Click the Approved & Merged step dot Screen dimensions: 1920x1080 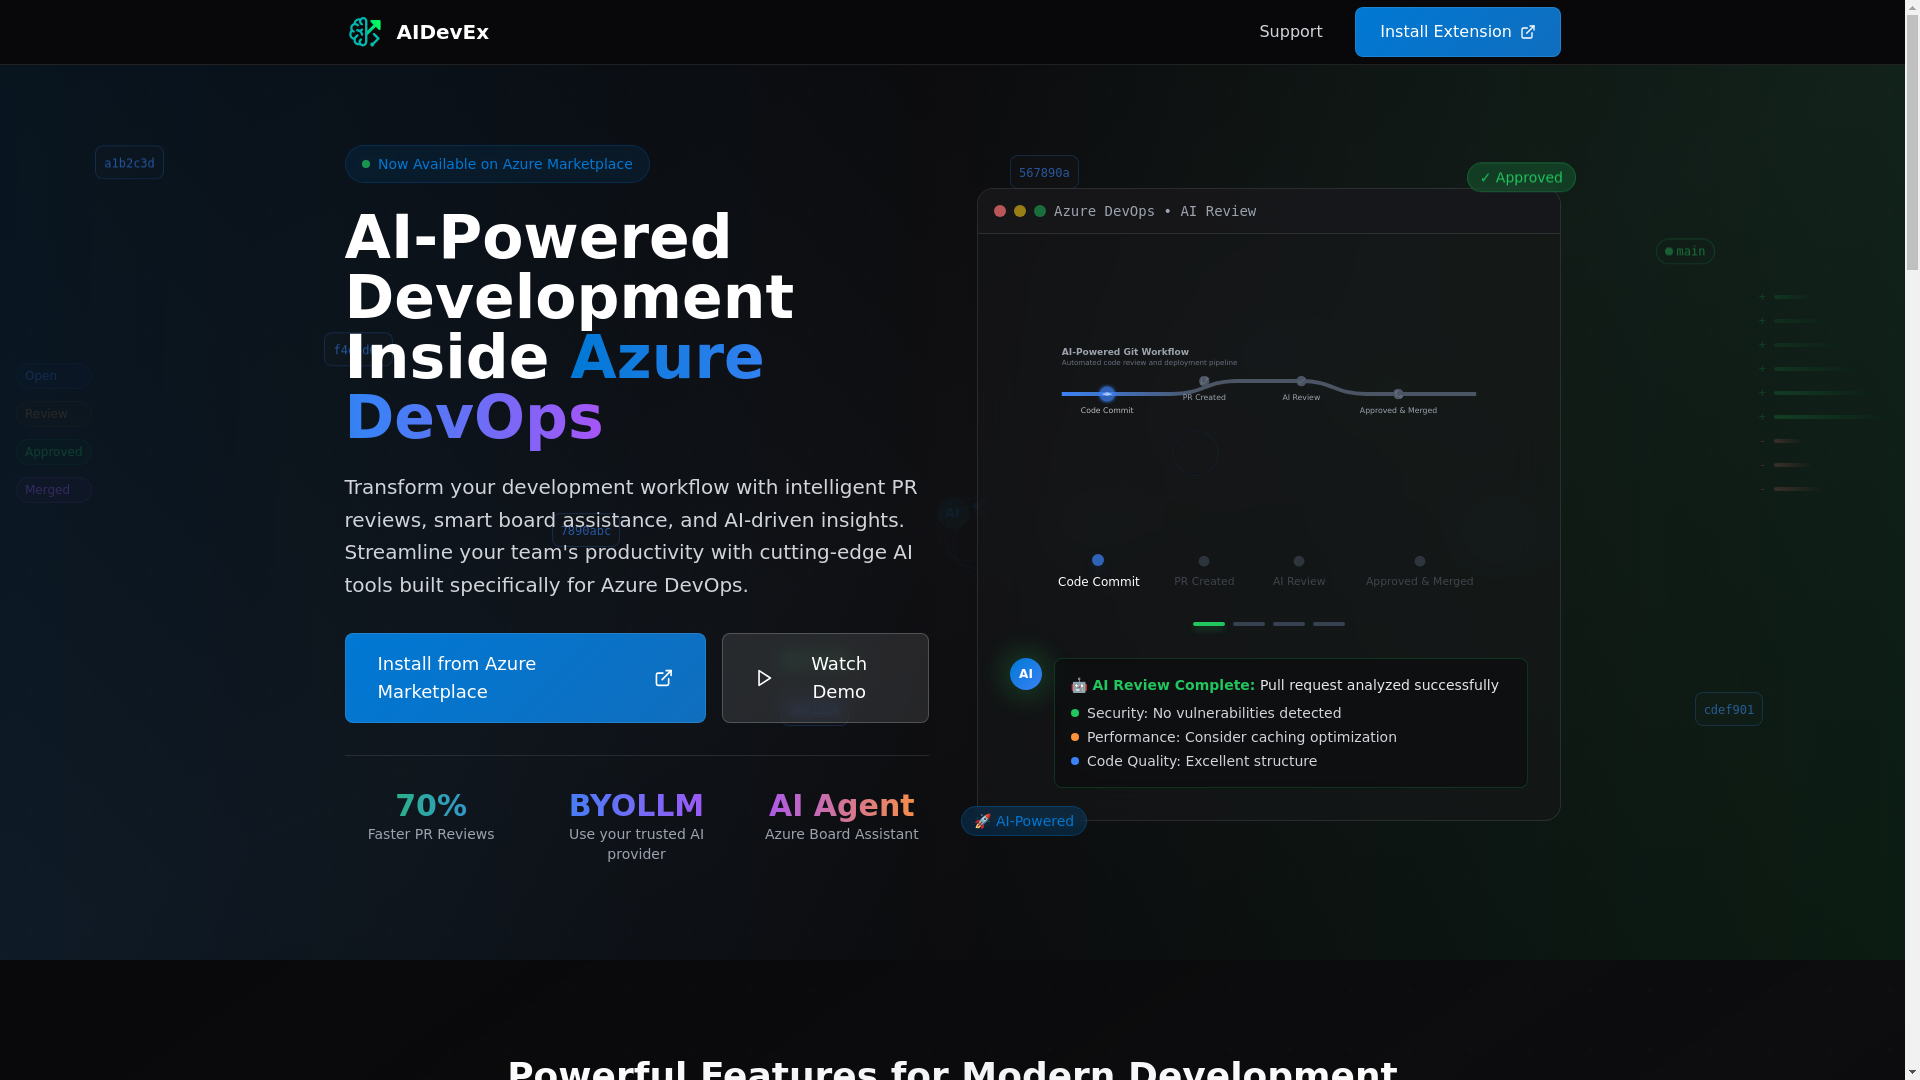click(1420, 561)
